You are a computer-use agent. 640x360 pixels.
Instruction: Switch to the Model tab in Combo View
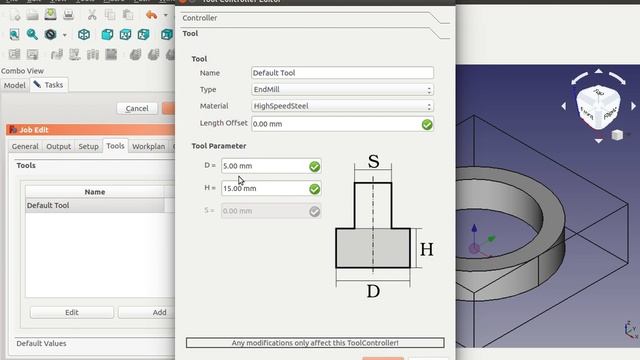click(x=15, y=85)
